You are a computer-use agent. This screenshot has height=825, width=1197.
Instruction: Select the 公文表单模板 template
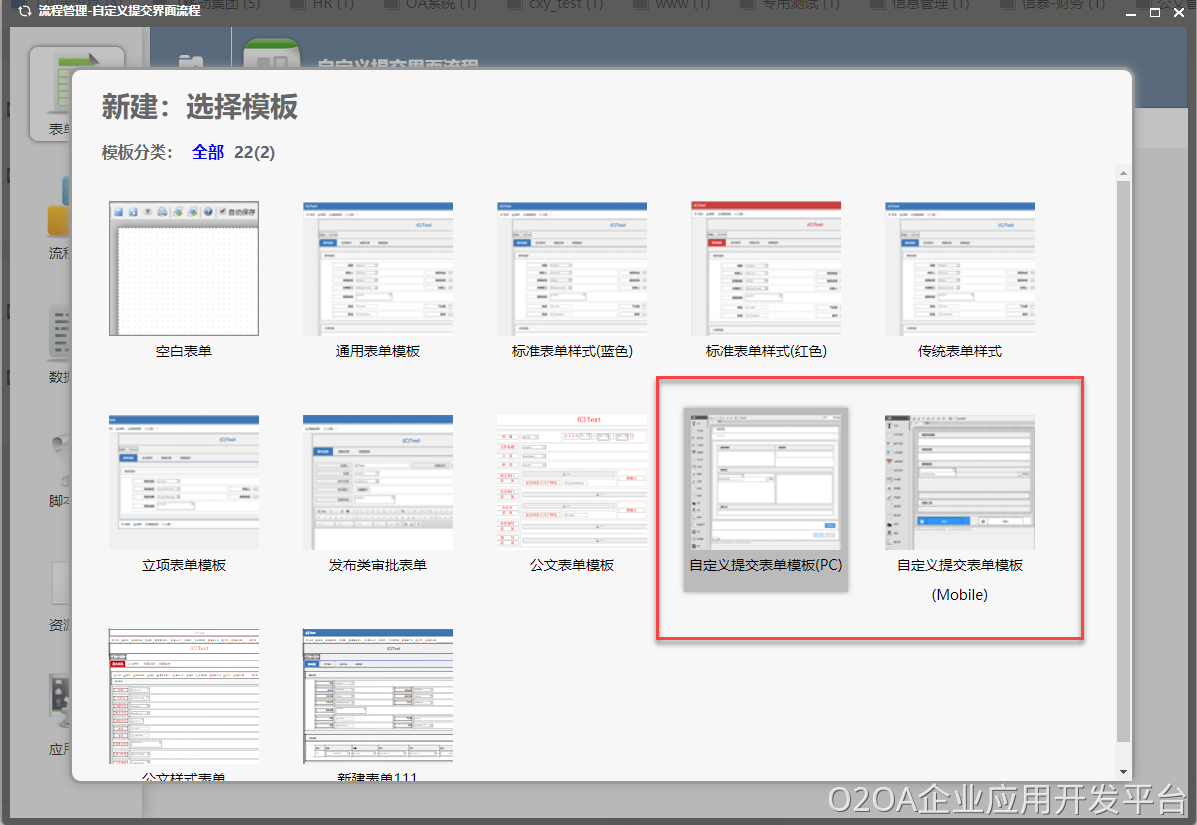[x=572, y=483]
